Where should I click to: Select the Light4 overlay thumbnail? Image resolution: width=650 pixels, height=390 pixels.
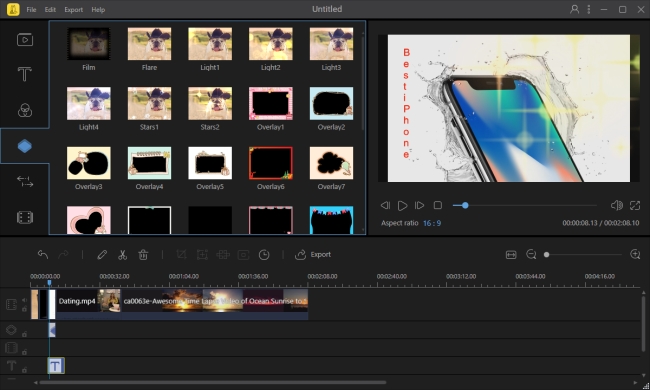89,104
